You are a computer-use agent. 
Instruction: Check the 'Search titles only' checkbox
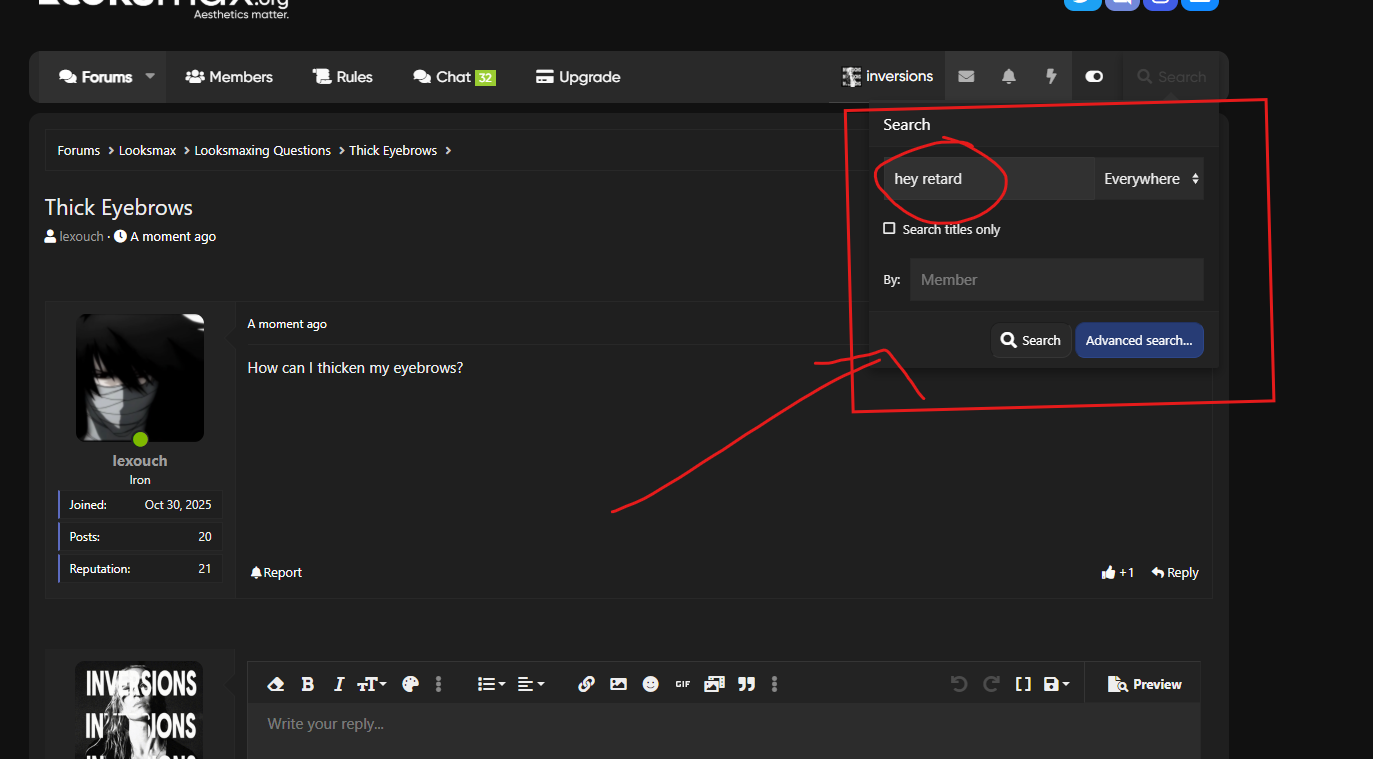click(x=889, y=229)
